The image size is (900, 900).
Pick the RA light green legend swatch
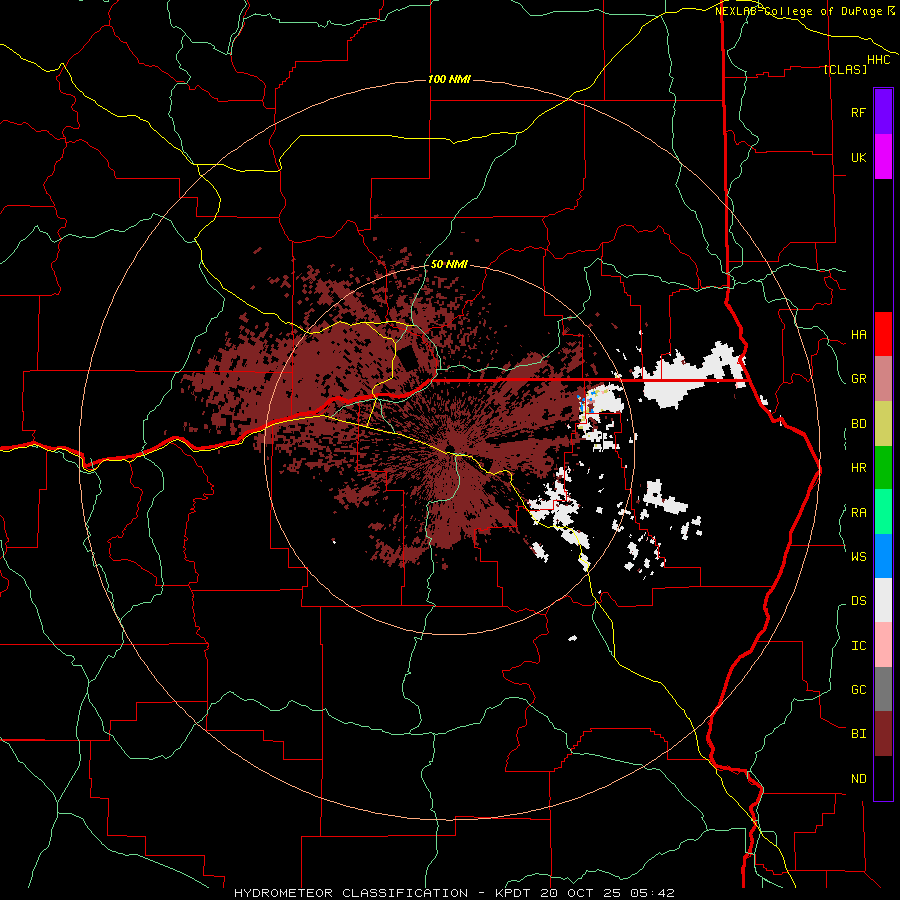pos(883,512)
